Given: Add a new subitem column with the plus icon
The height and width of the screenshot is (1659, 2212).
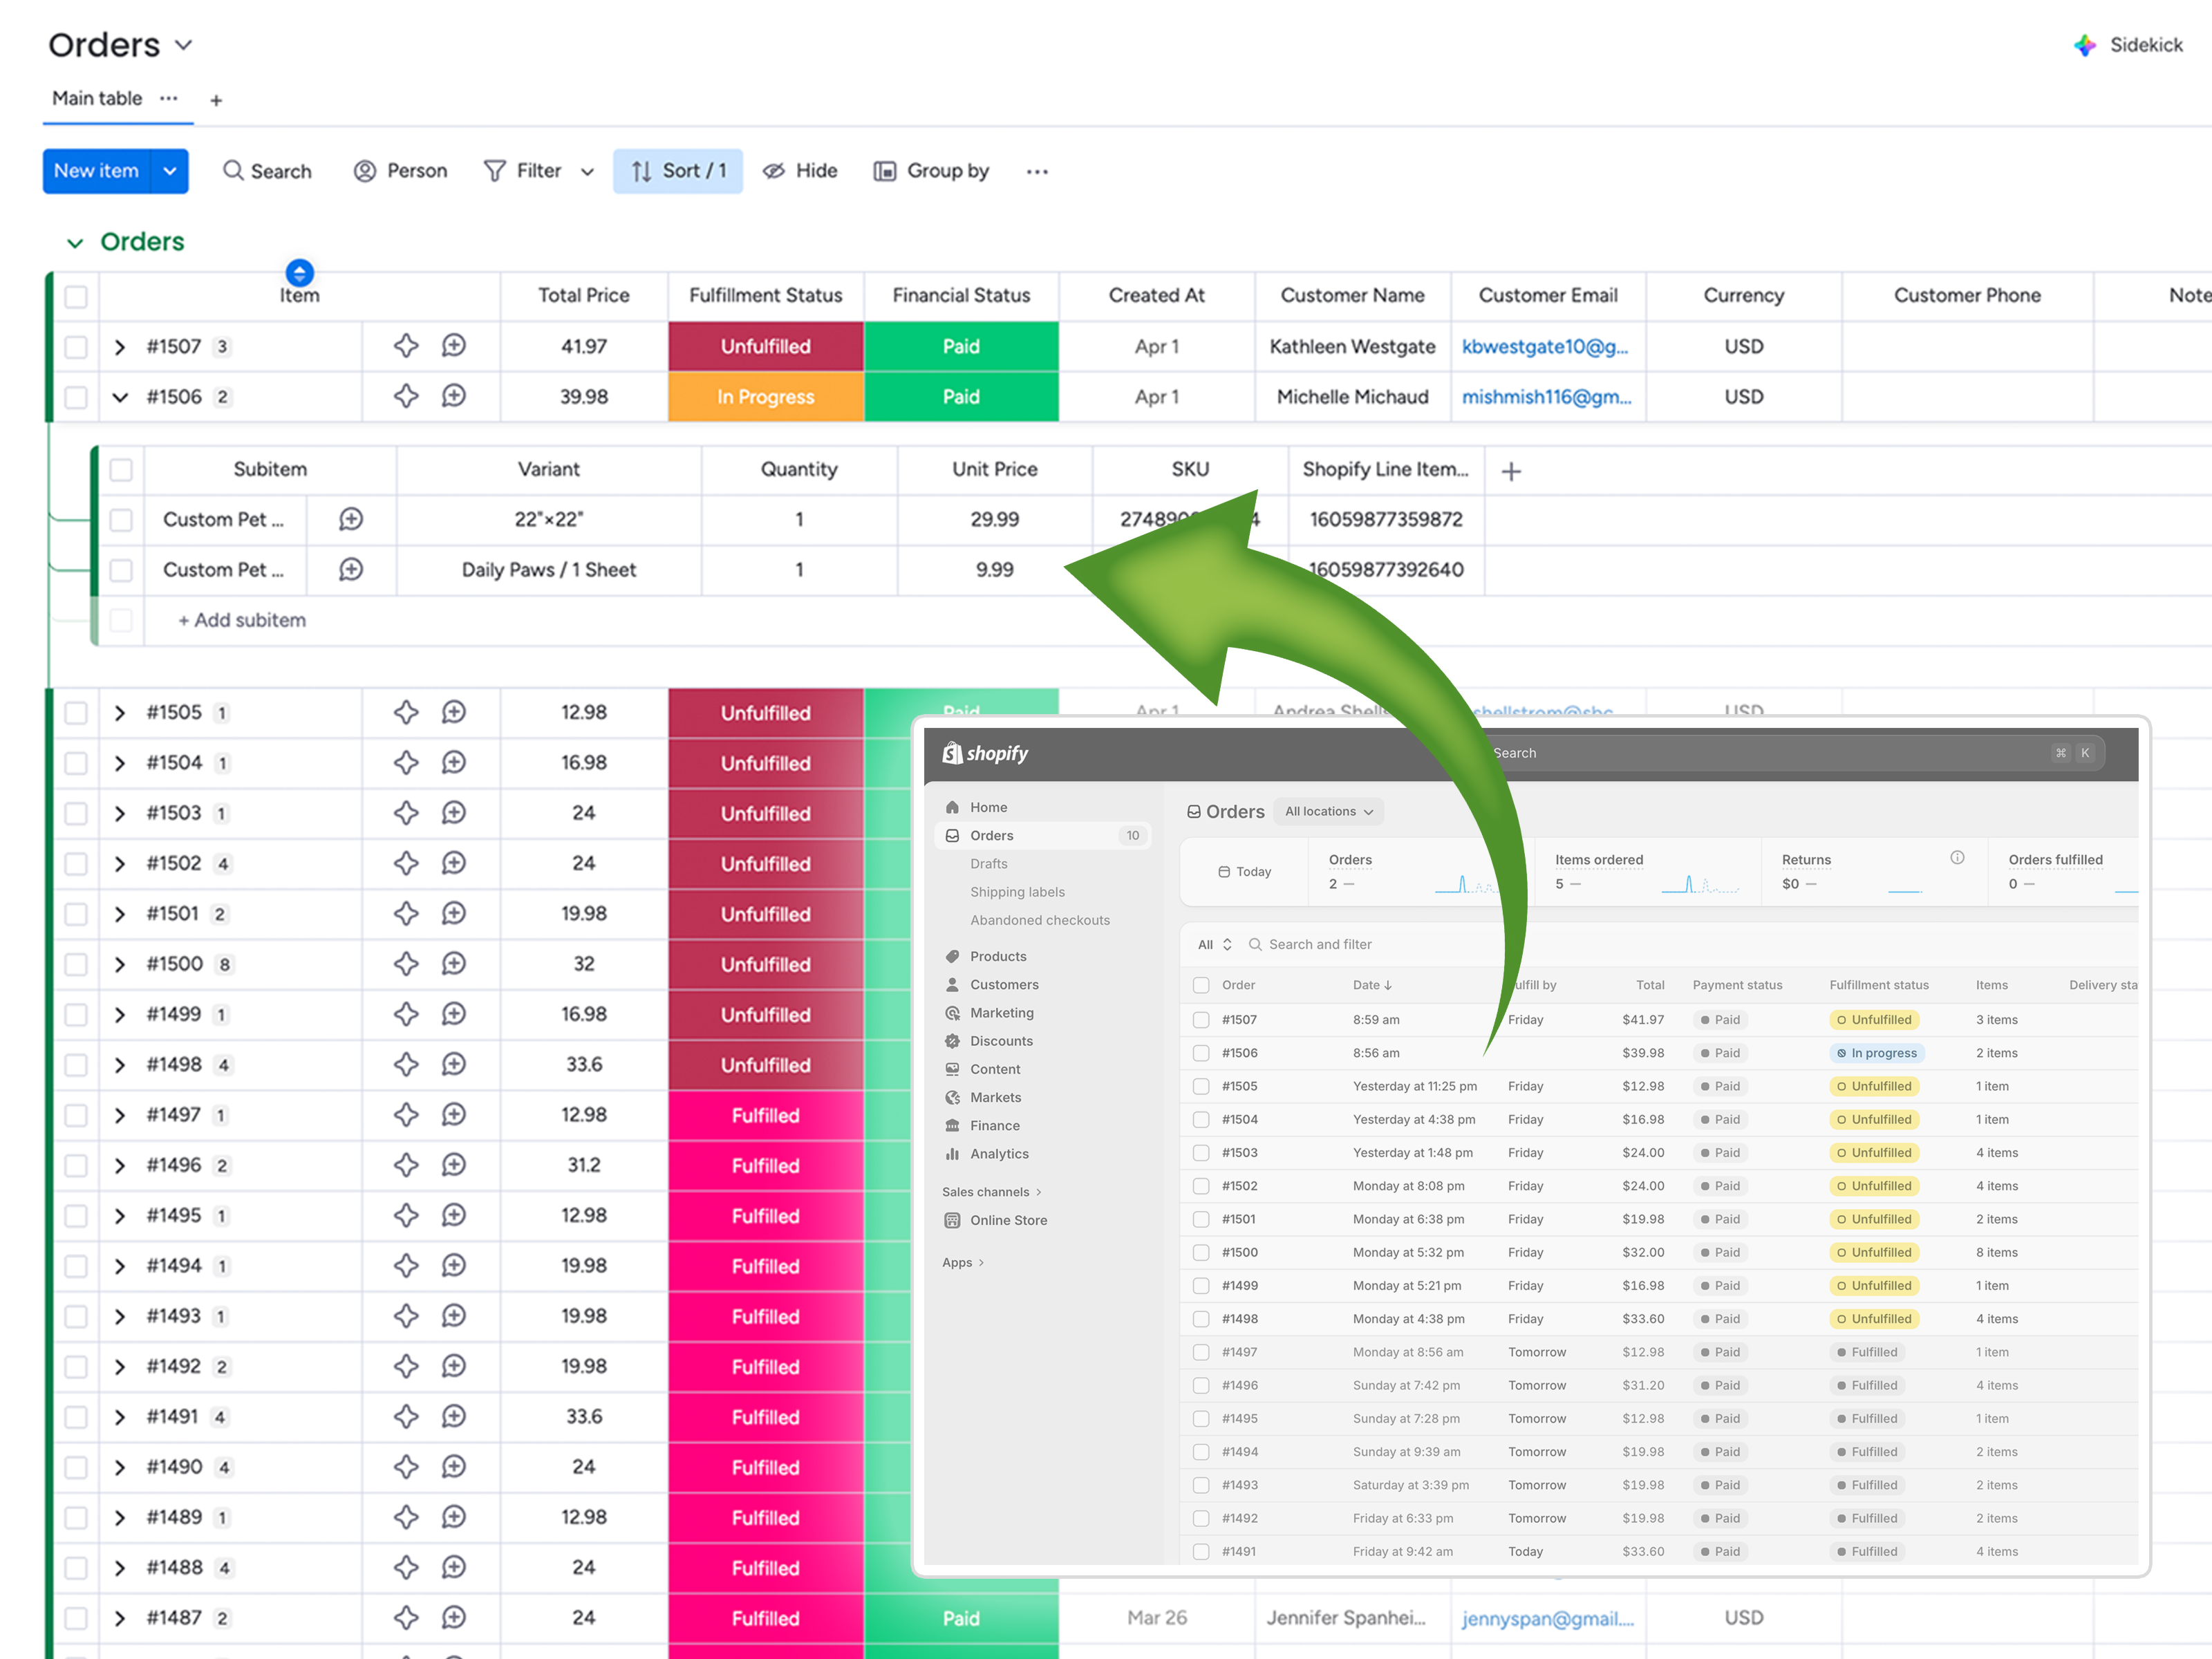Looking at the screenshot, I should pos(1511,471).
